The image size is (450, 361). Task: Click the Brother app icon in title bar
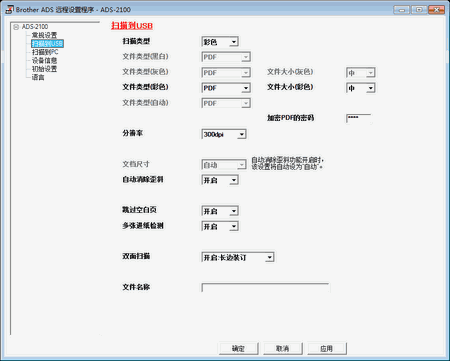[x=9, y=9]
